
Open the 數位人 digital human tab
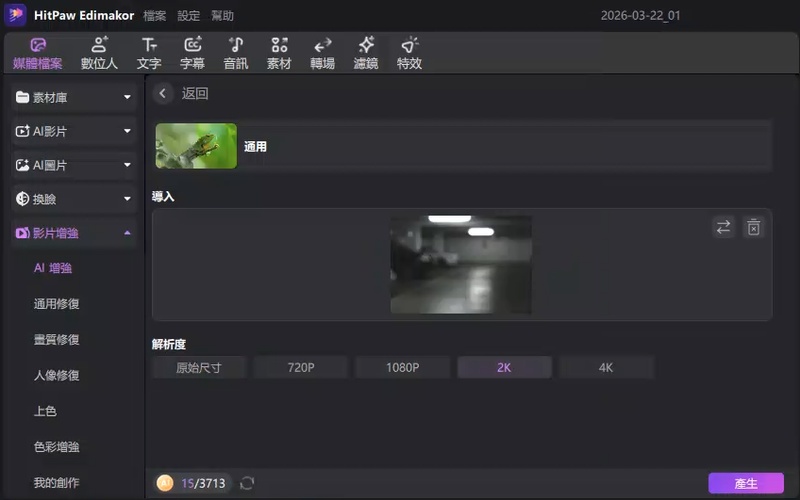99,54
